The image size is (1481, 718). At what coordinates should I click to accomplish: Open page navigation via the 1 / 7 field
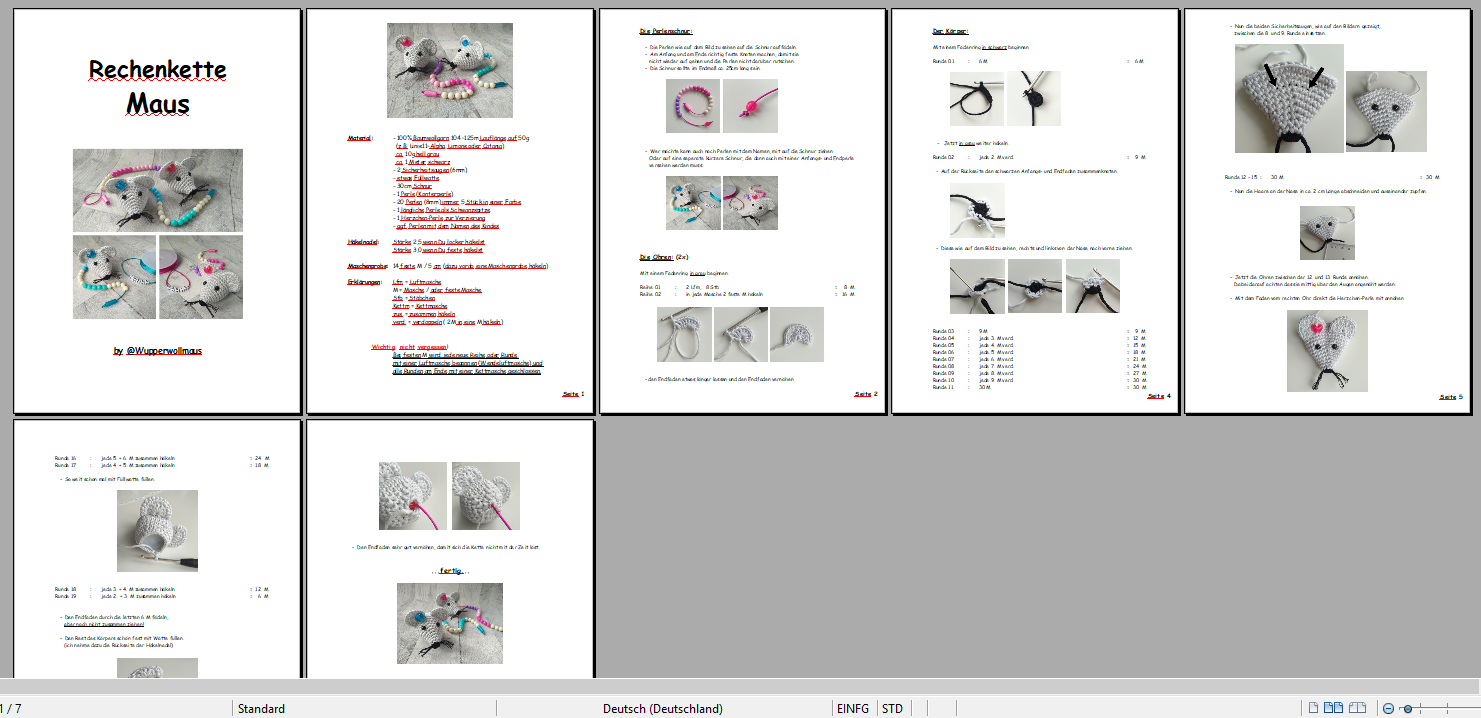(10, 708)
